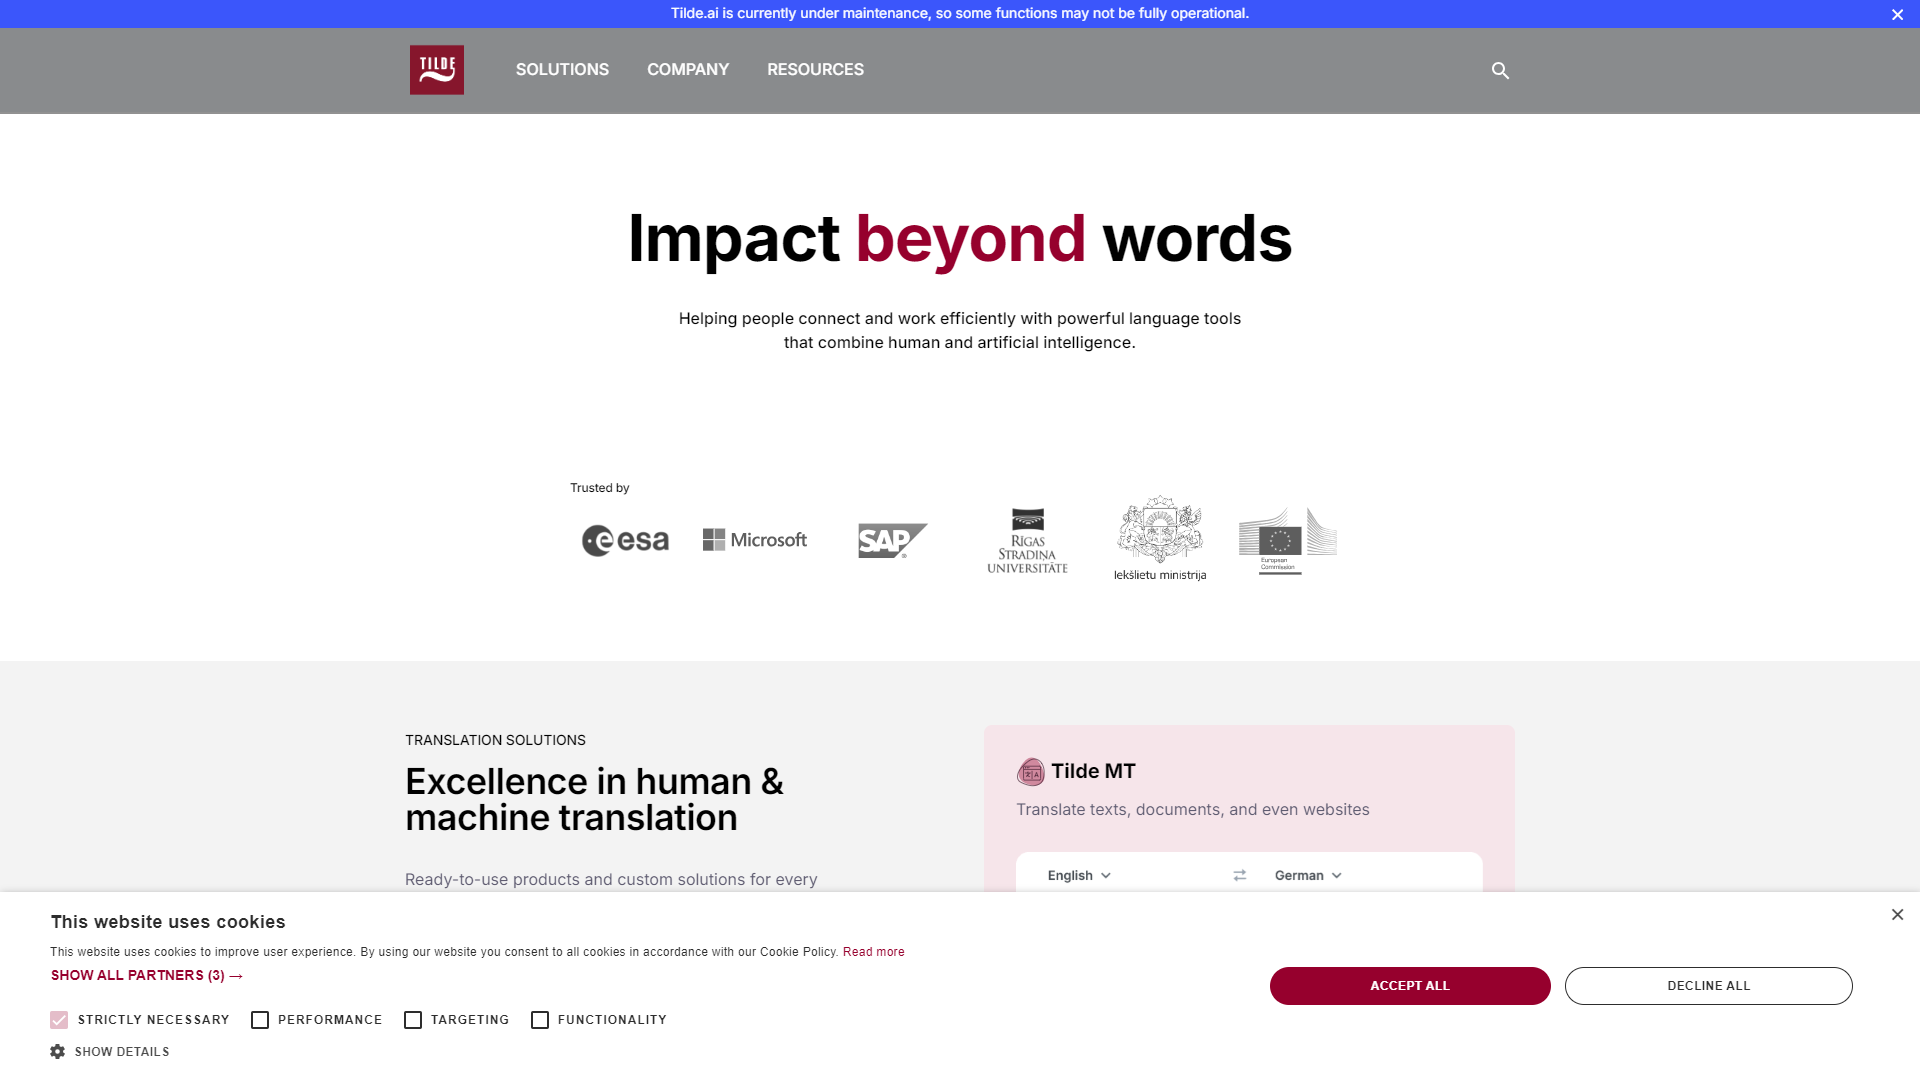Click the ESA trusted partner logo
Screen dimensions: 1920x1080
coord(625,538)
